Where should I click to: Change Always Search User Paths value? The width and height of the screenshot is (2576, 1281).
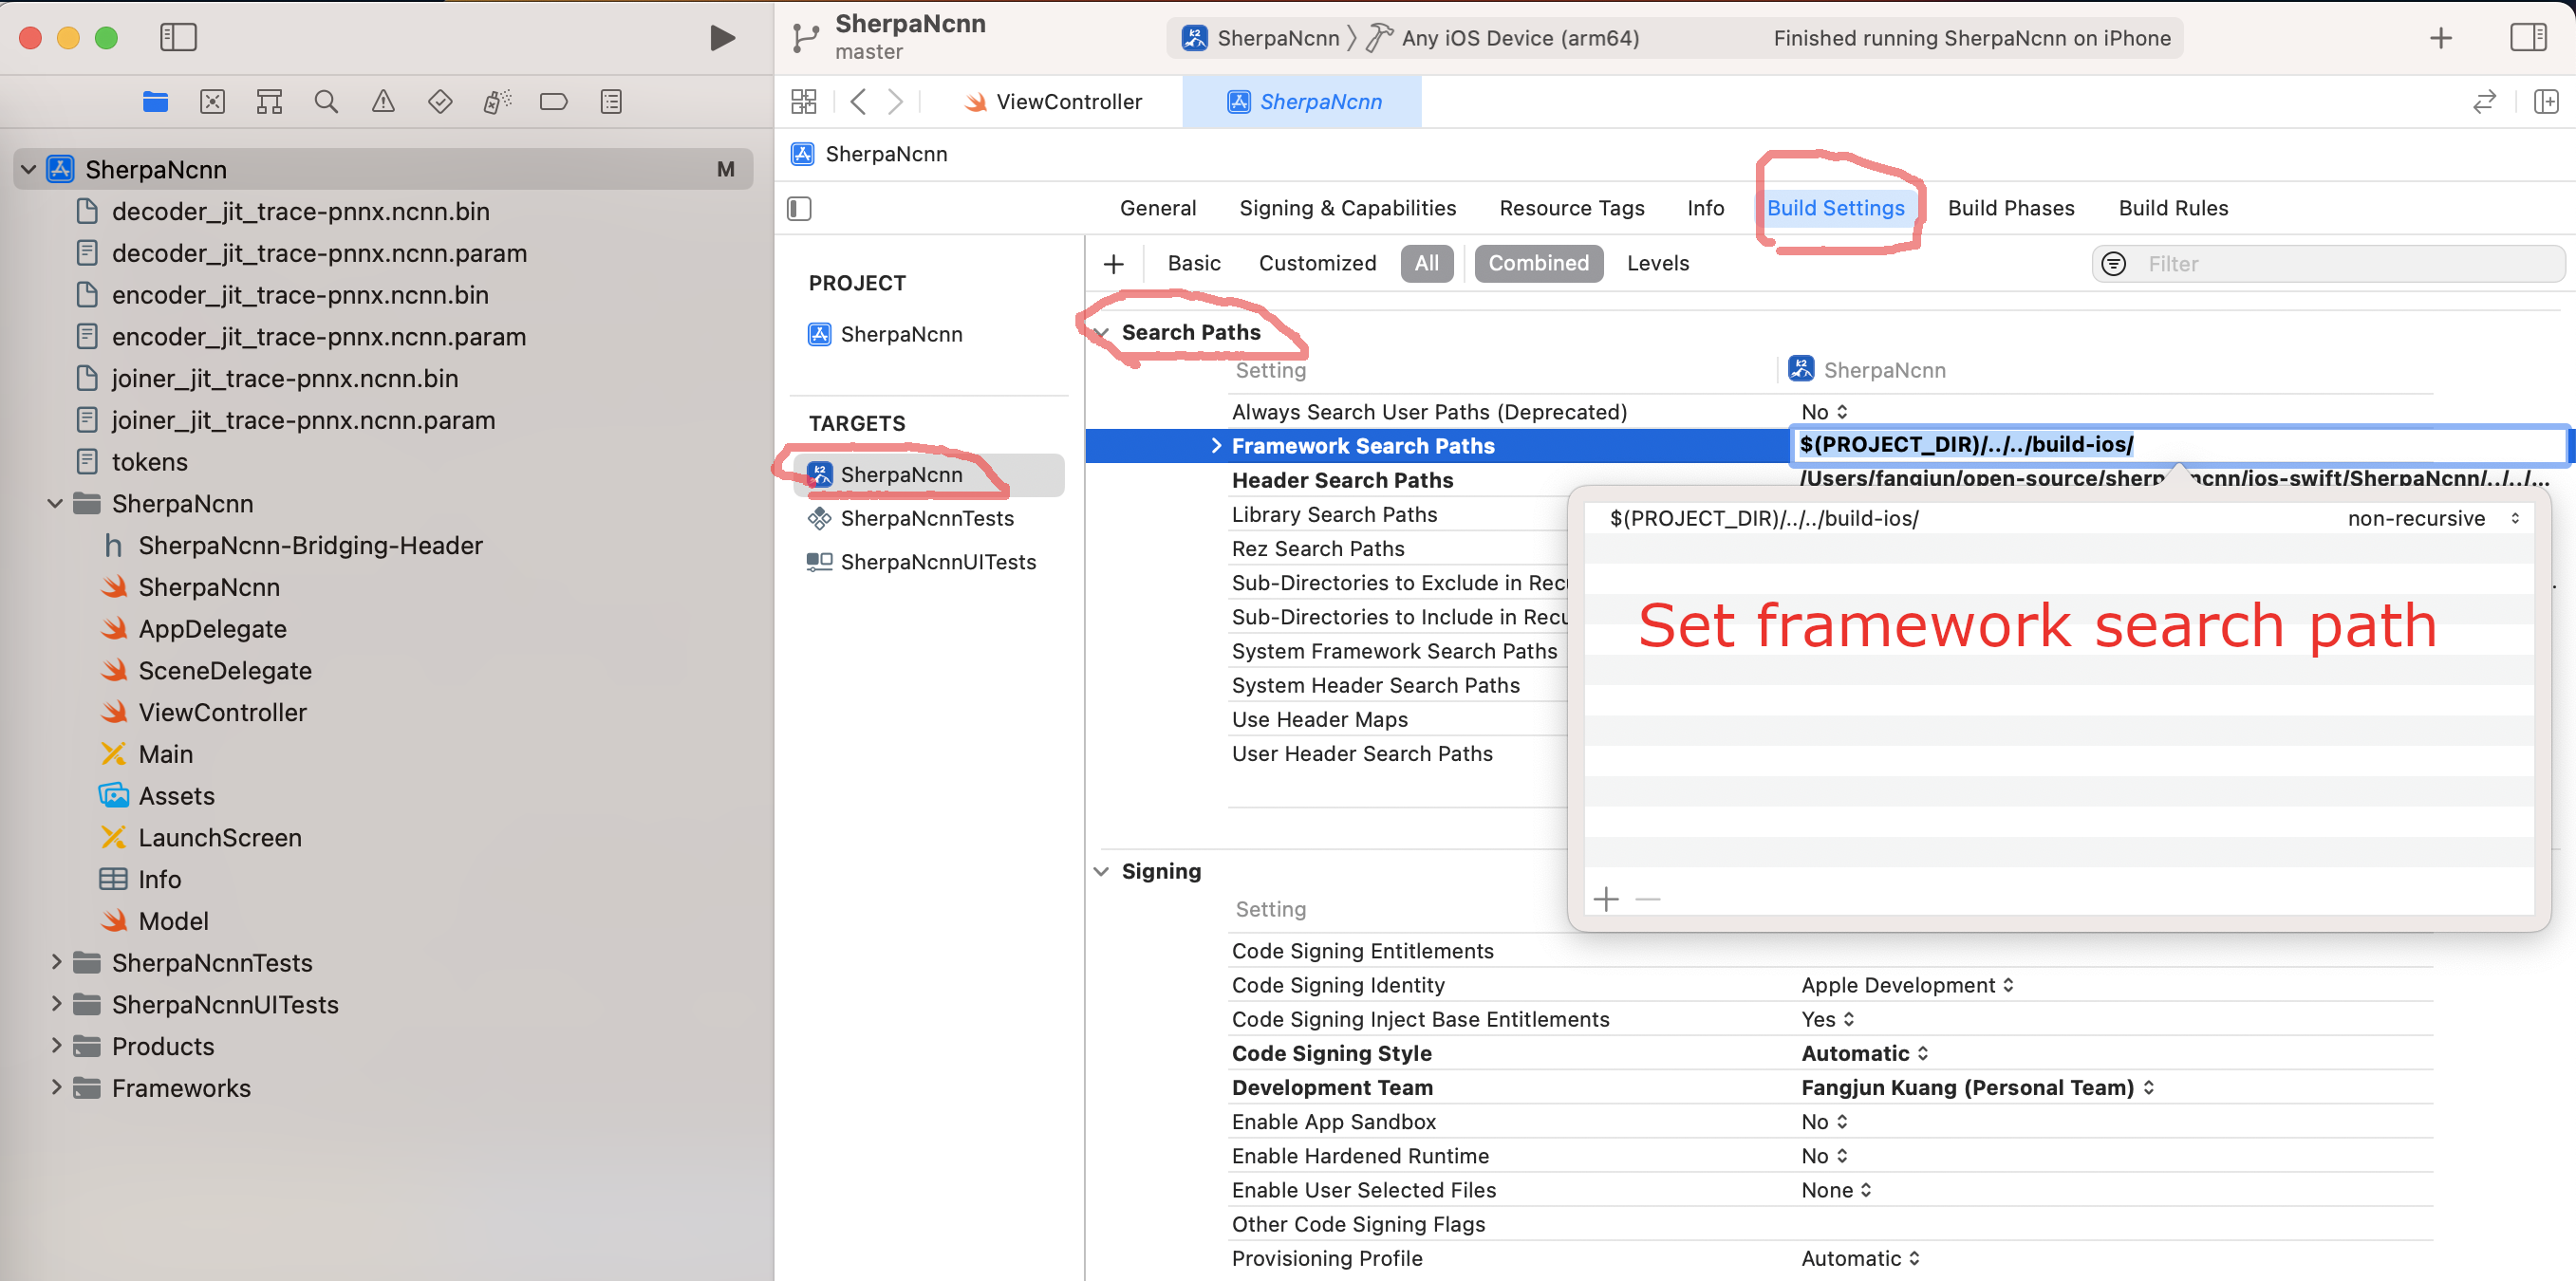coord(1824,412)
